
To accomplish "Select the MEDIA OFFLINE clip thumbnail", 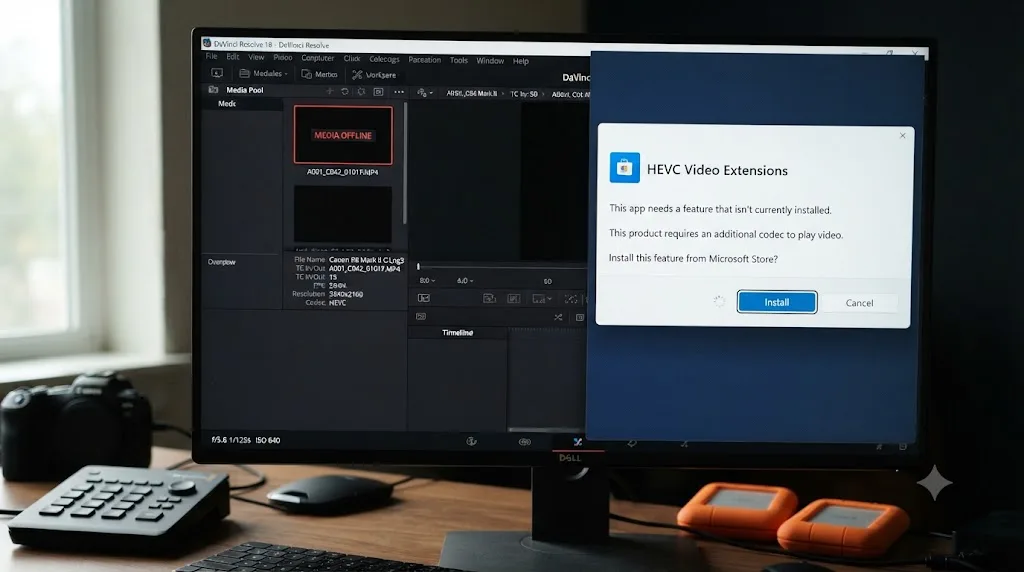I will click(343, 135).
